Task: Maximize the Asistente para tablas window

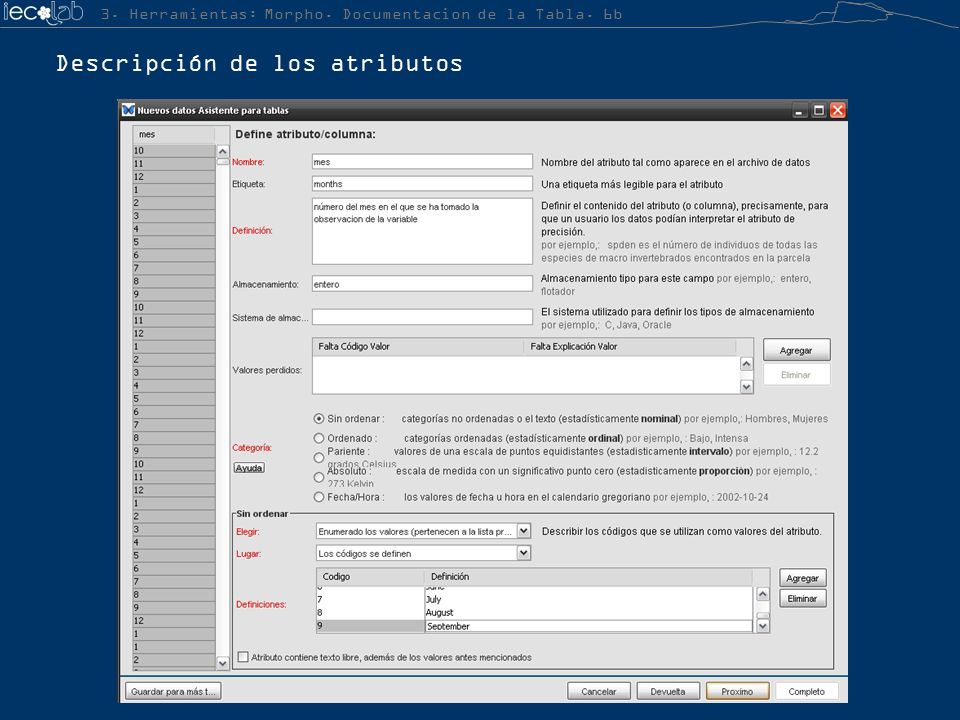Action: pyautogui.click(x=819, y=110)
